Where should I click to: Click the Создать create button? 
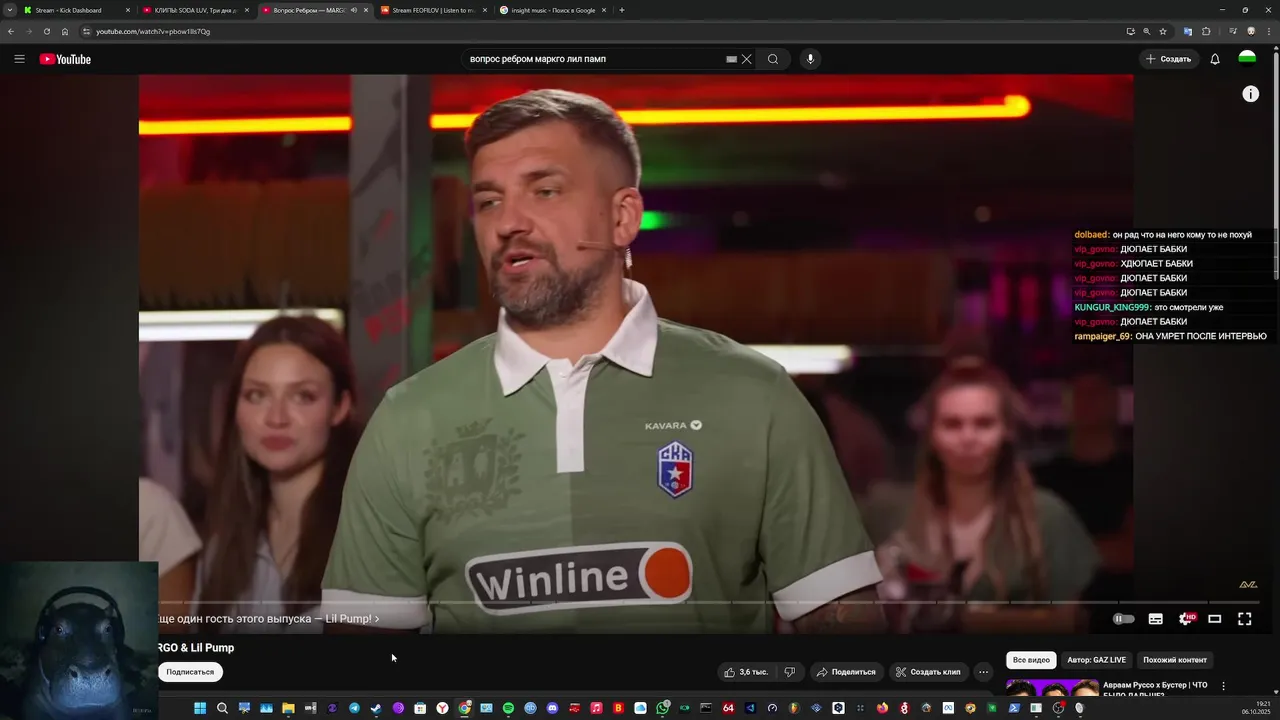[1168, 59]
